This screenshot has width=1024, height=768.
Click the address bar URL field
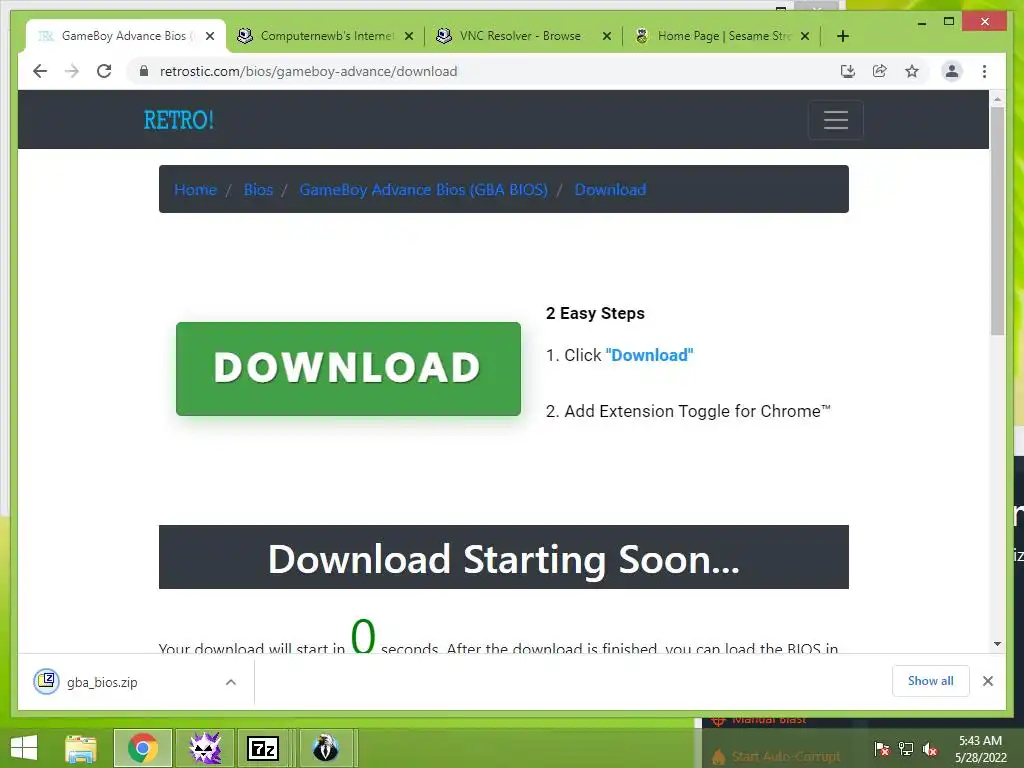483,71
